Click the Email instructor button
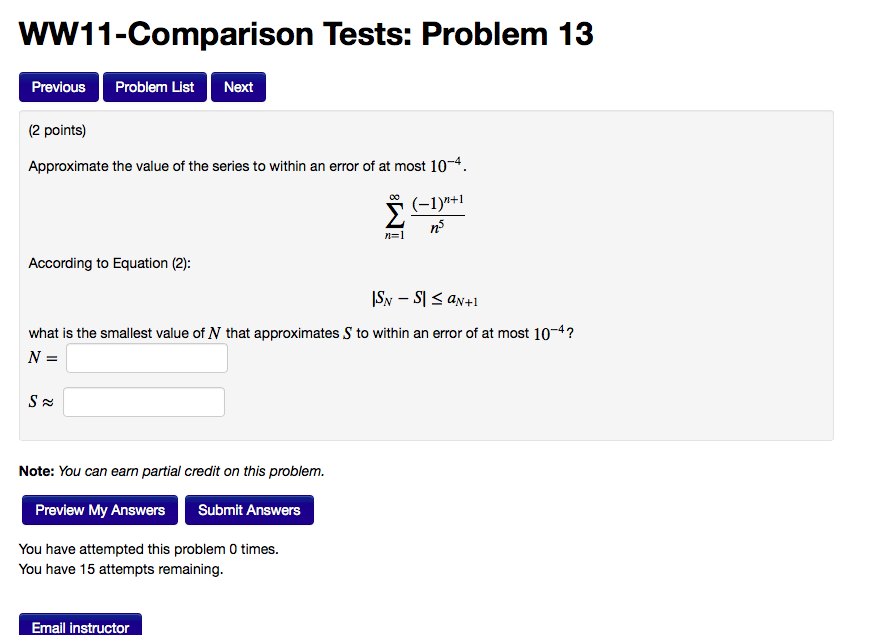 tap(80, 626)
